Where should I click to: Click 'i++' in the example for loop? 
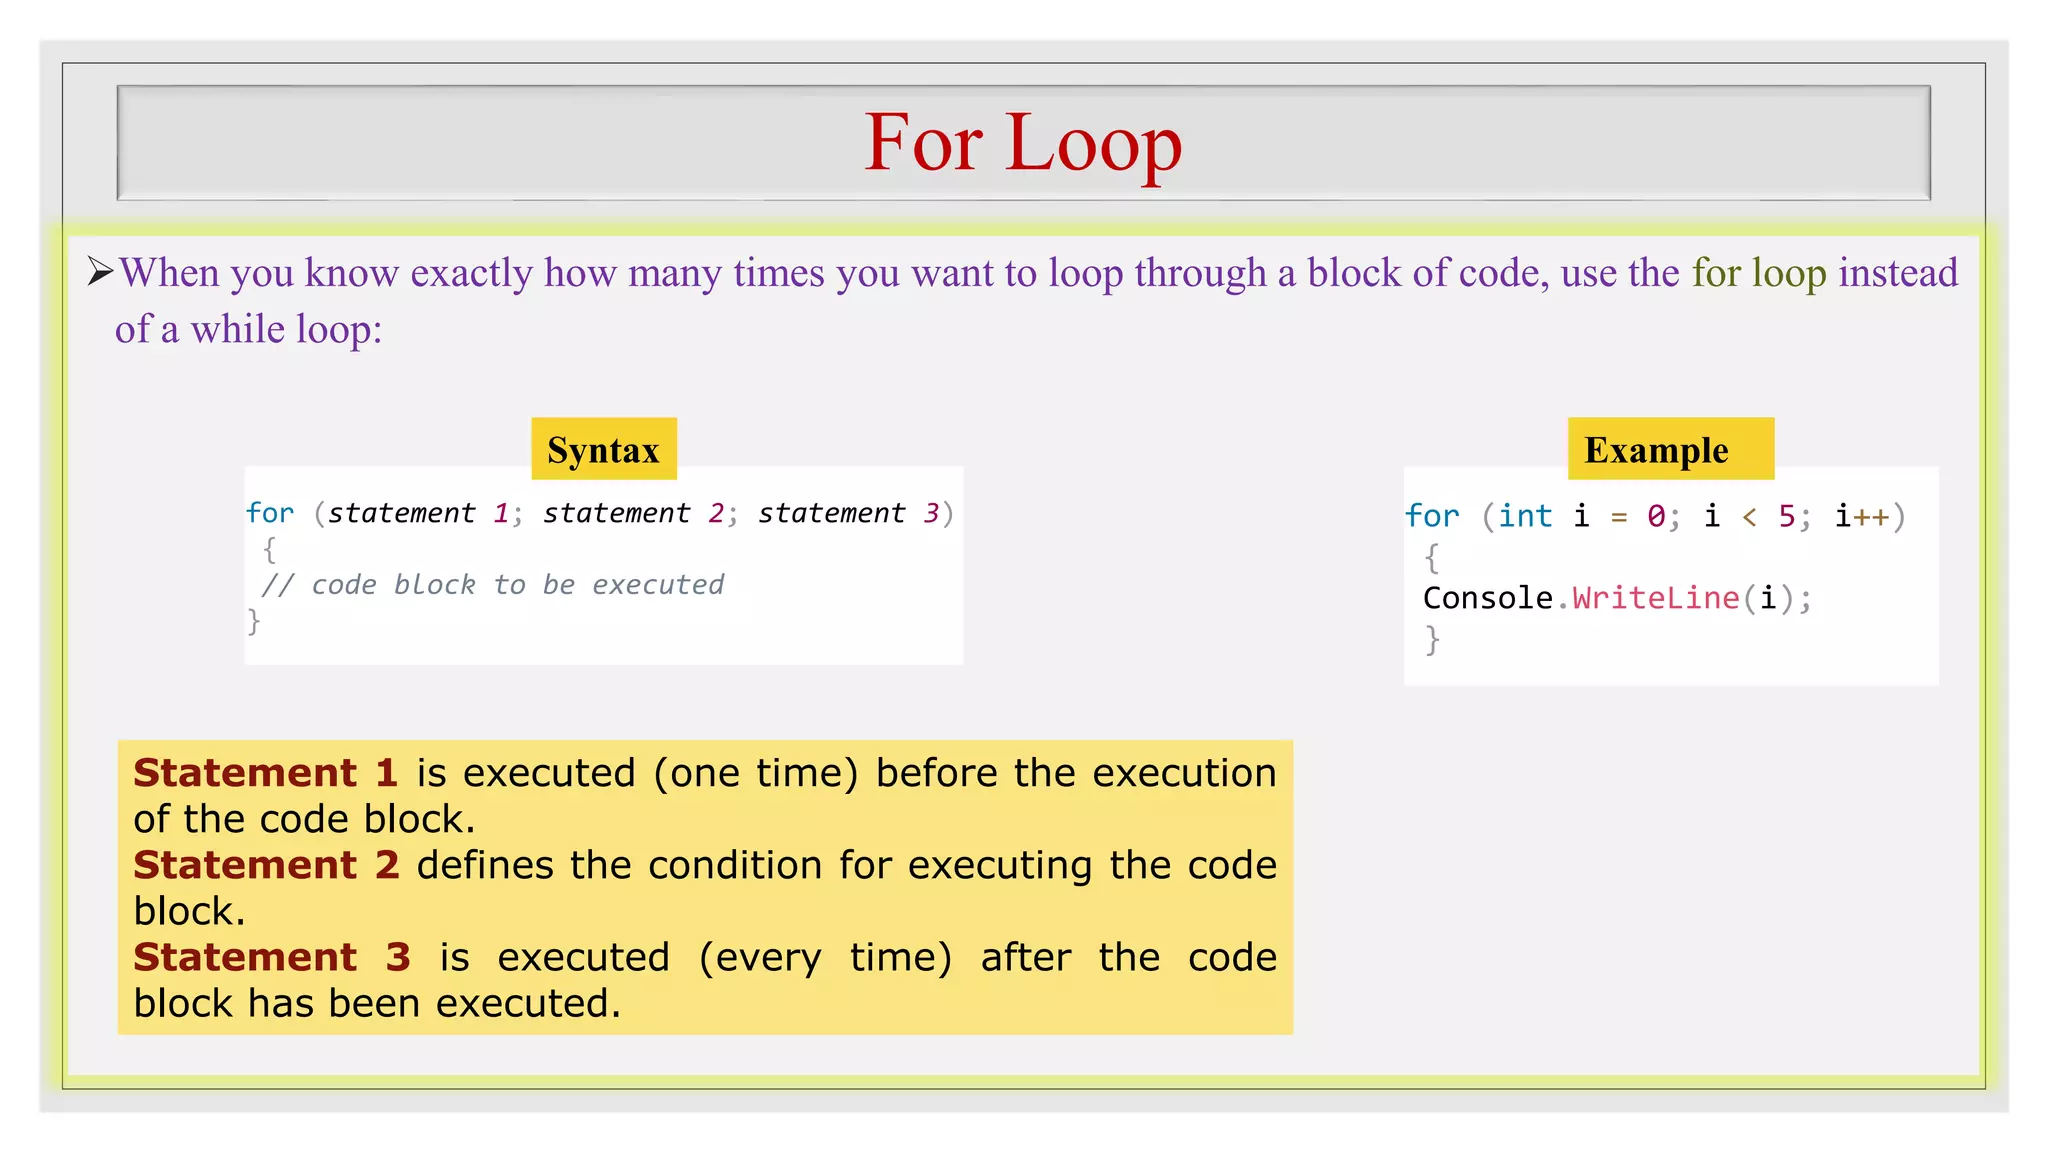click(1861, 516)
